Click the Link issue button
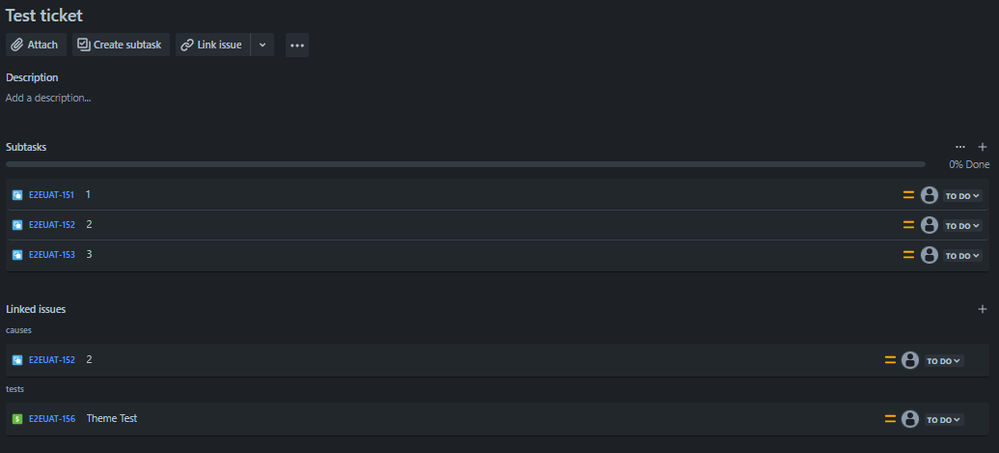999x453 pixels. (x=213, y=45)
